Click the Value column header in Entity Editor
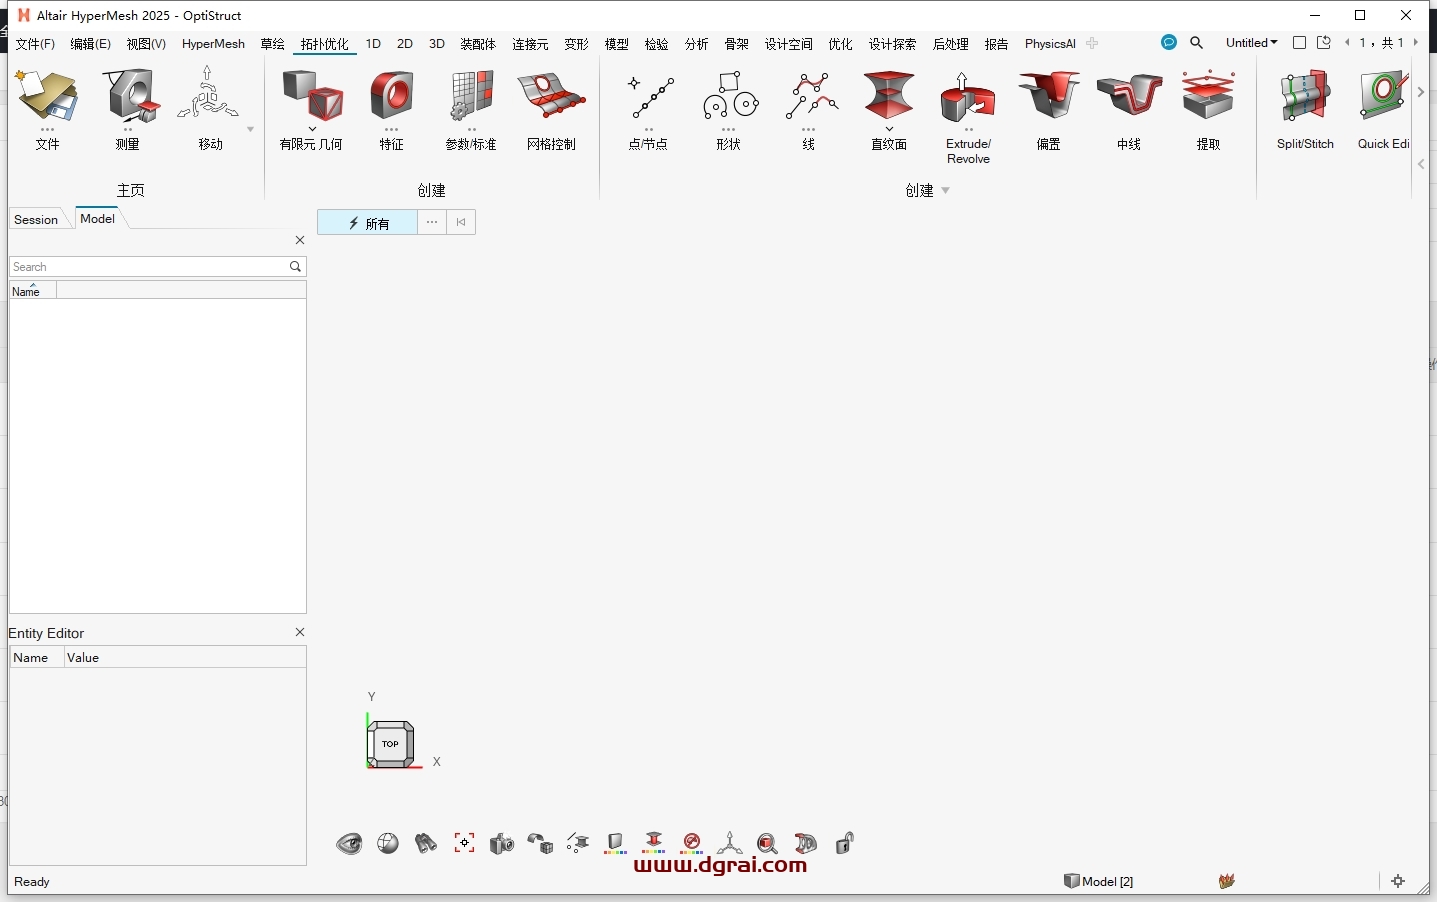1437x902 pixels. (184, 657)
